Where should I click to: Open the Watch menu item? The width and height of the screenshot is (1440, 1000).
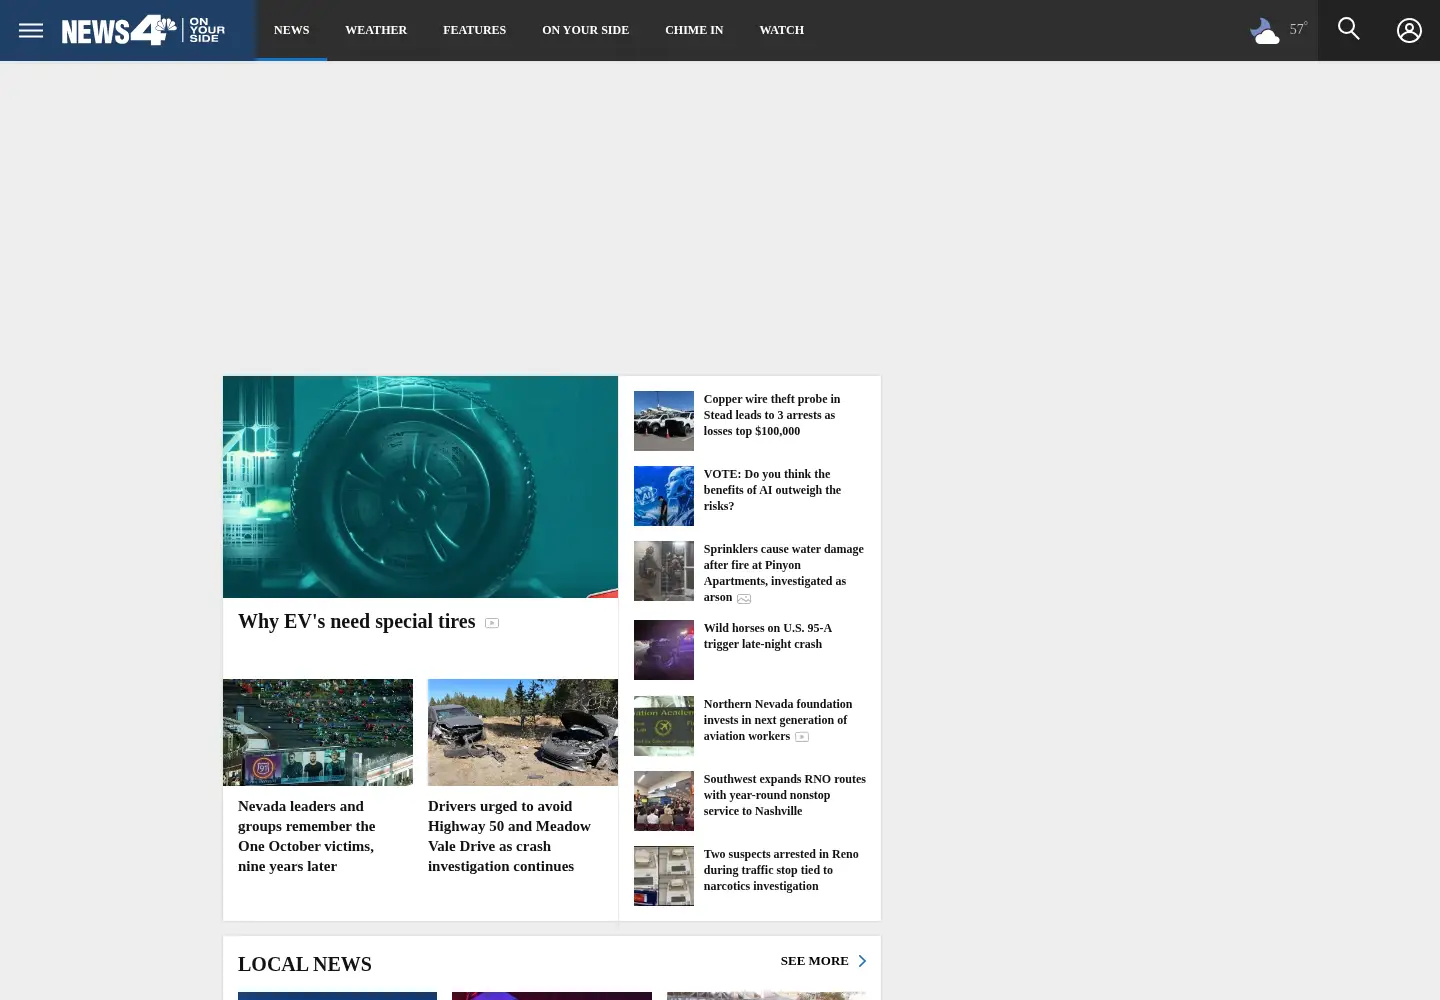pyautogui.click(x=781, y=30)
